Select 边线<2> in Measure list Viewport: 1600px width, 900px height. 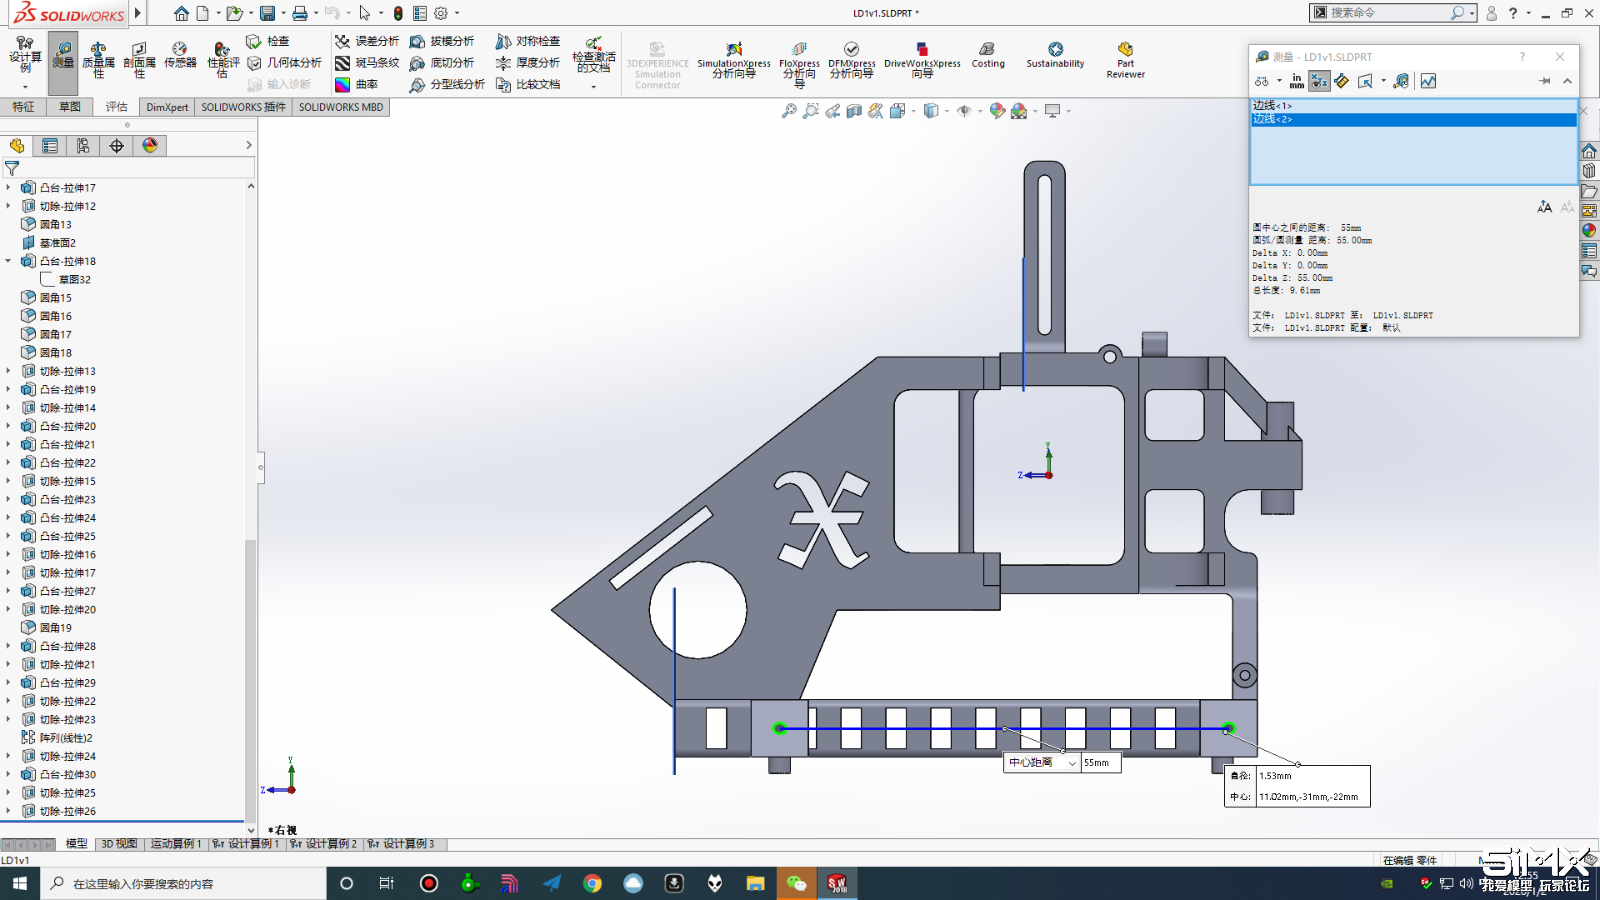point(1413,119)
